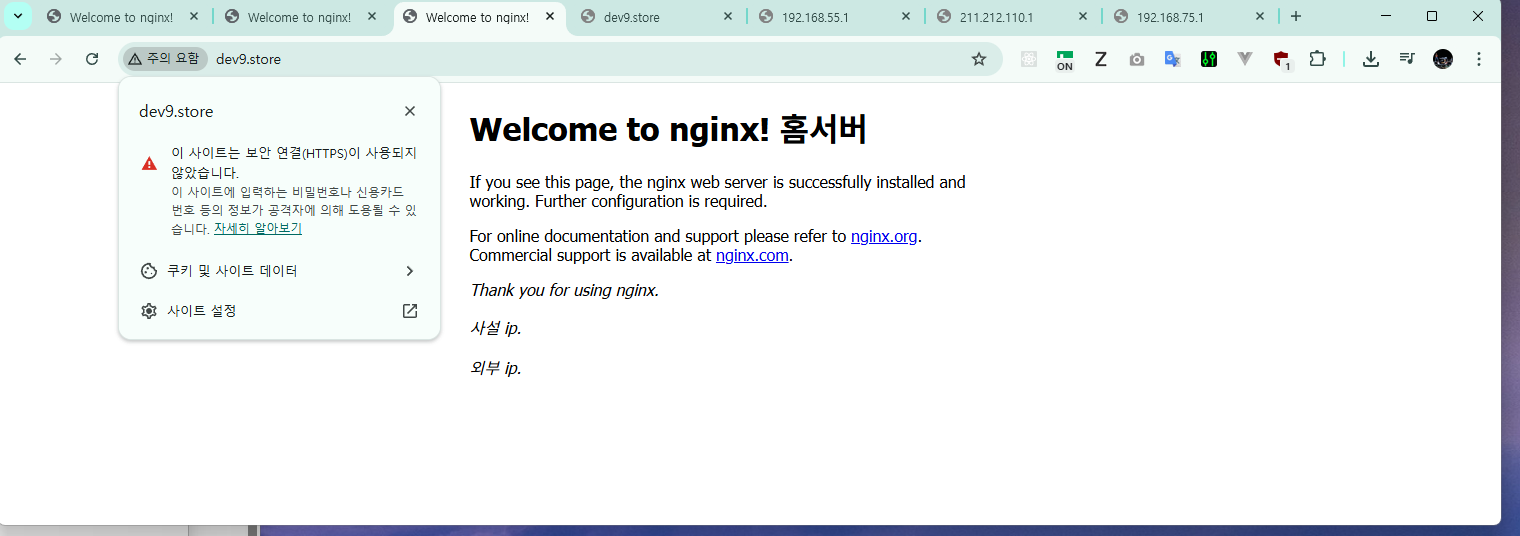
Task: Close the 211.212.110.1 tab
Action: coord(1083,17)
